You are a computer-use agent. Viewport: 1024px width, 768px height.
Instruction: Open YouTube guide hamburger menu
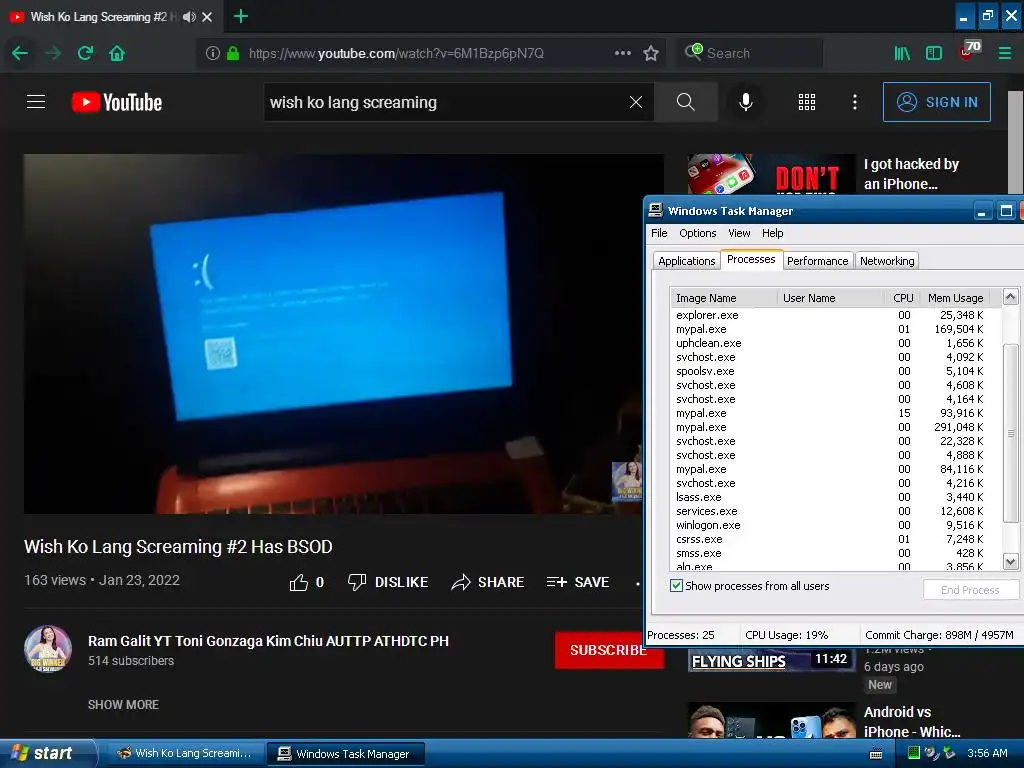pos(36,102)
